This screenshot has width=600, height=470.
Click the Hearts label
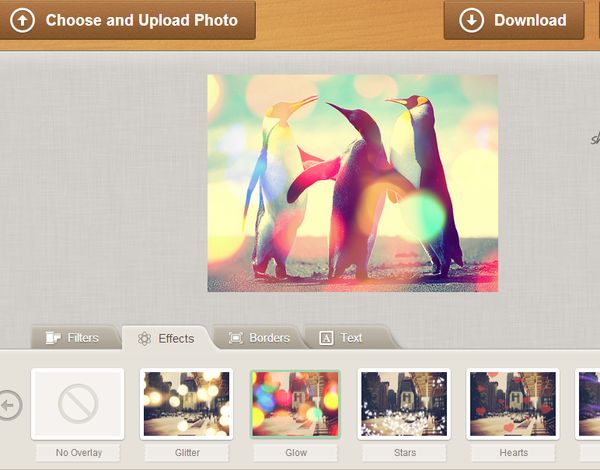click(x=514, y=453)
